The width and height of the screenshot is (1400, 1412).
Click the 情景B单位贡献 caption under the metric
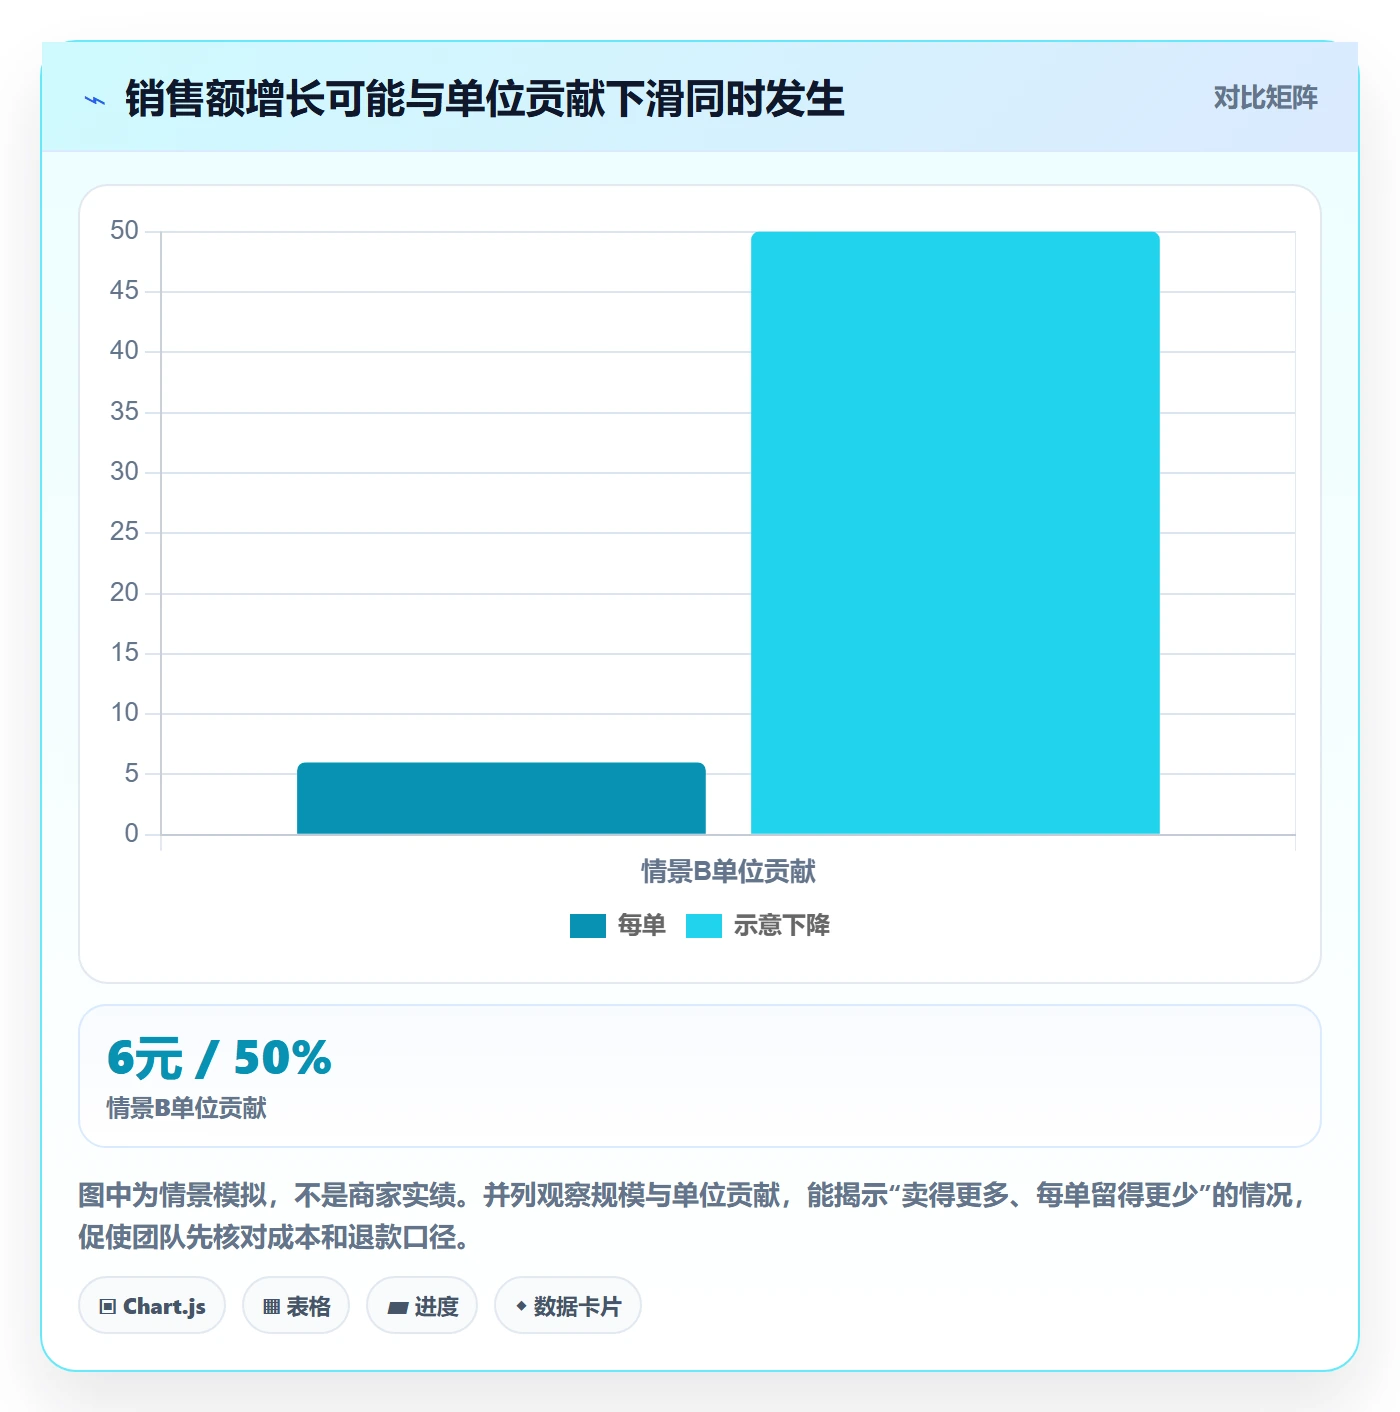187,1108
